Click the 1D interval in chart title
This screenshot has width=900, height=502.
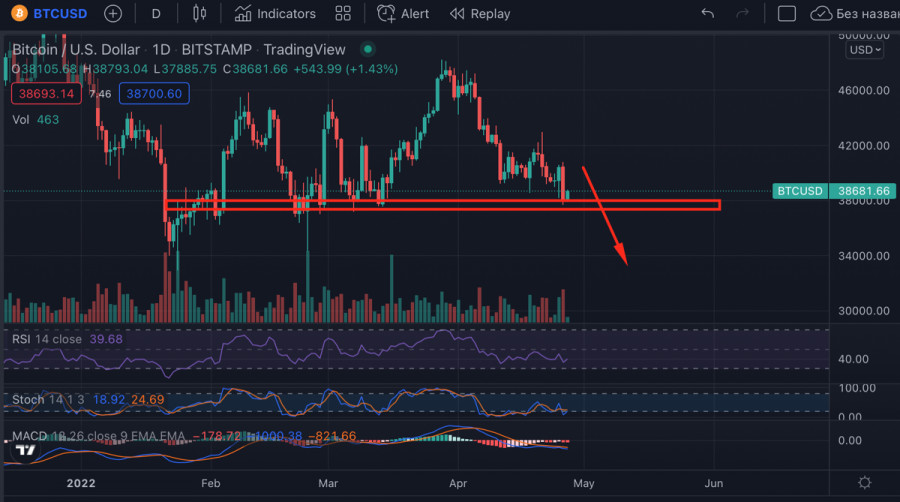tap(161, 49)
